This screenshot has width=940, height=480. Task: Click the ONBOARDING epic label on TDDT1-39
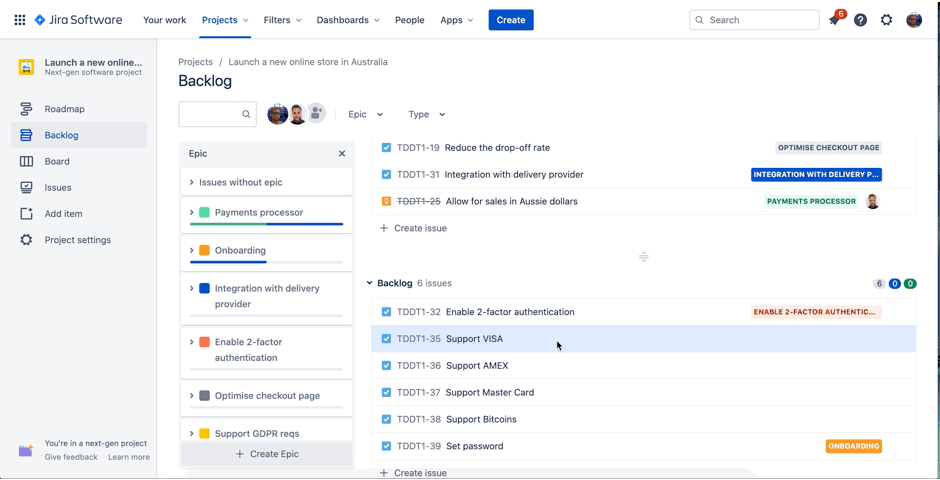854,446
